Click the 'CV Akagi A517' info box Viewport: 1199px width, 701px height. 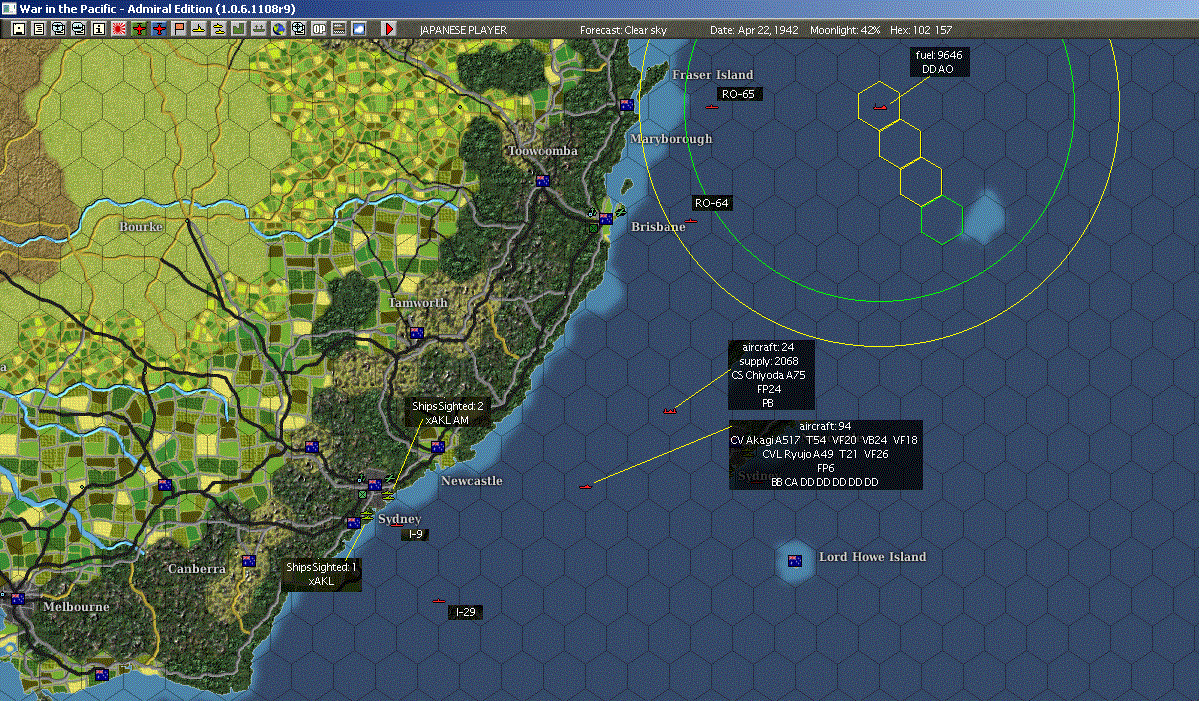826,454
